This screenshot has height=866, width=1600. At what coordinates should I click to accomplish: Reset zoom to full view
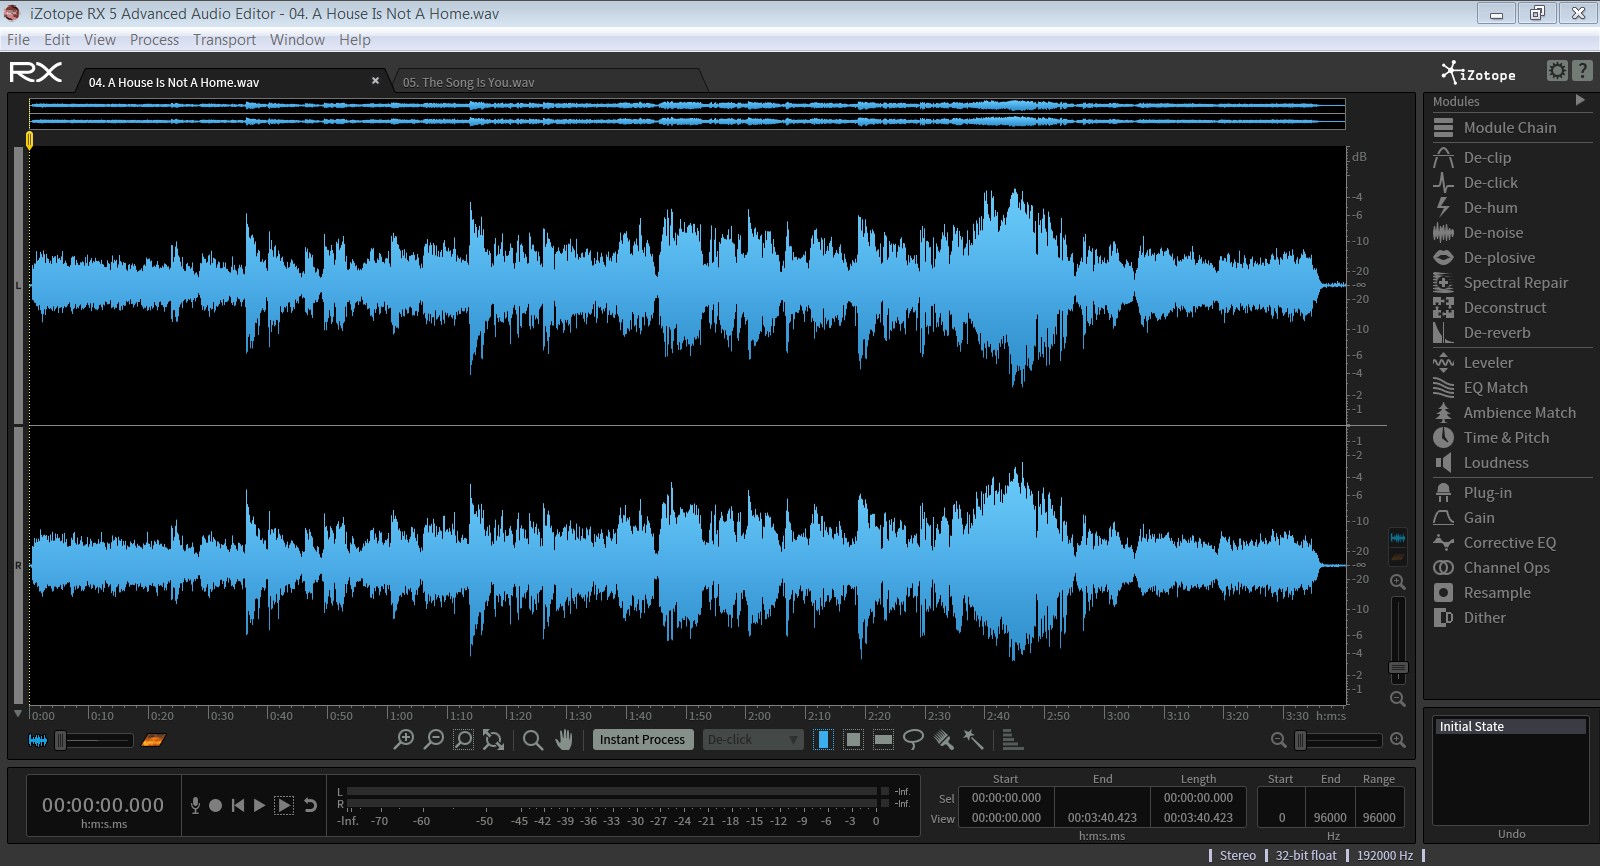point(493,740)
